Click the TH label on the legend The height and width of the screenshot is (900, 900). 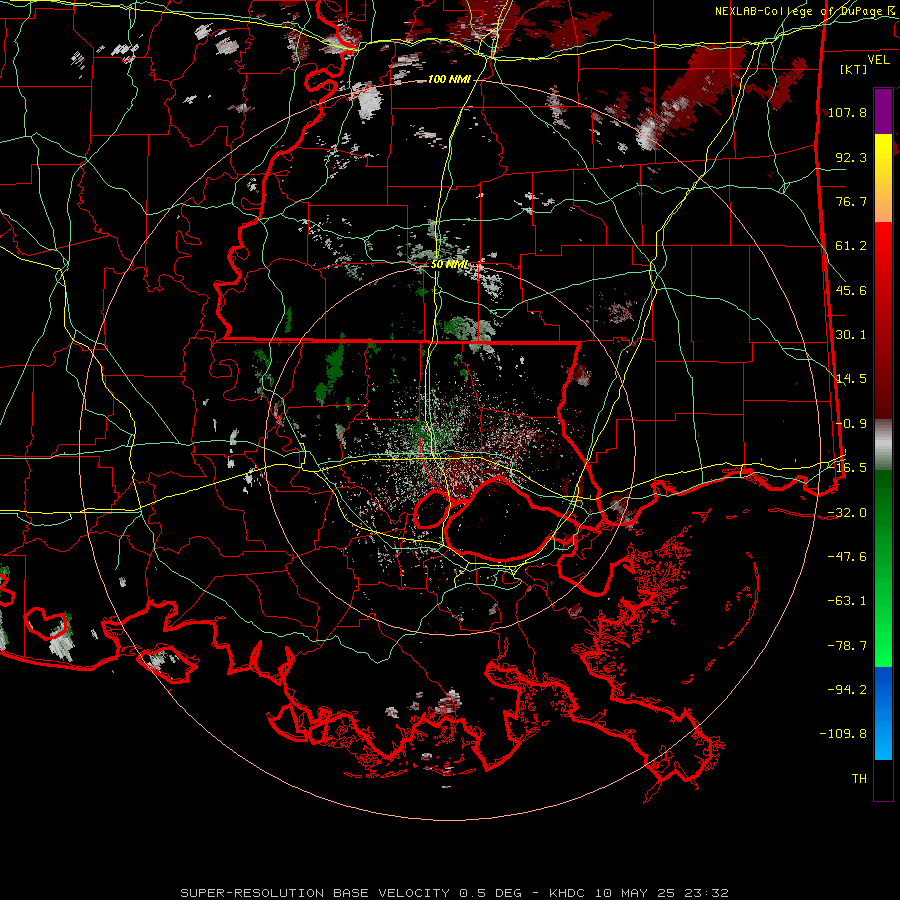pyautogui.click(x=859, y=779)
